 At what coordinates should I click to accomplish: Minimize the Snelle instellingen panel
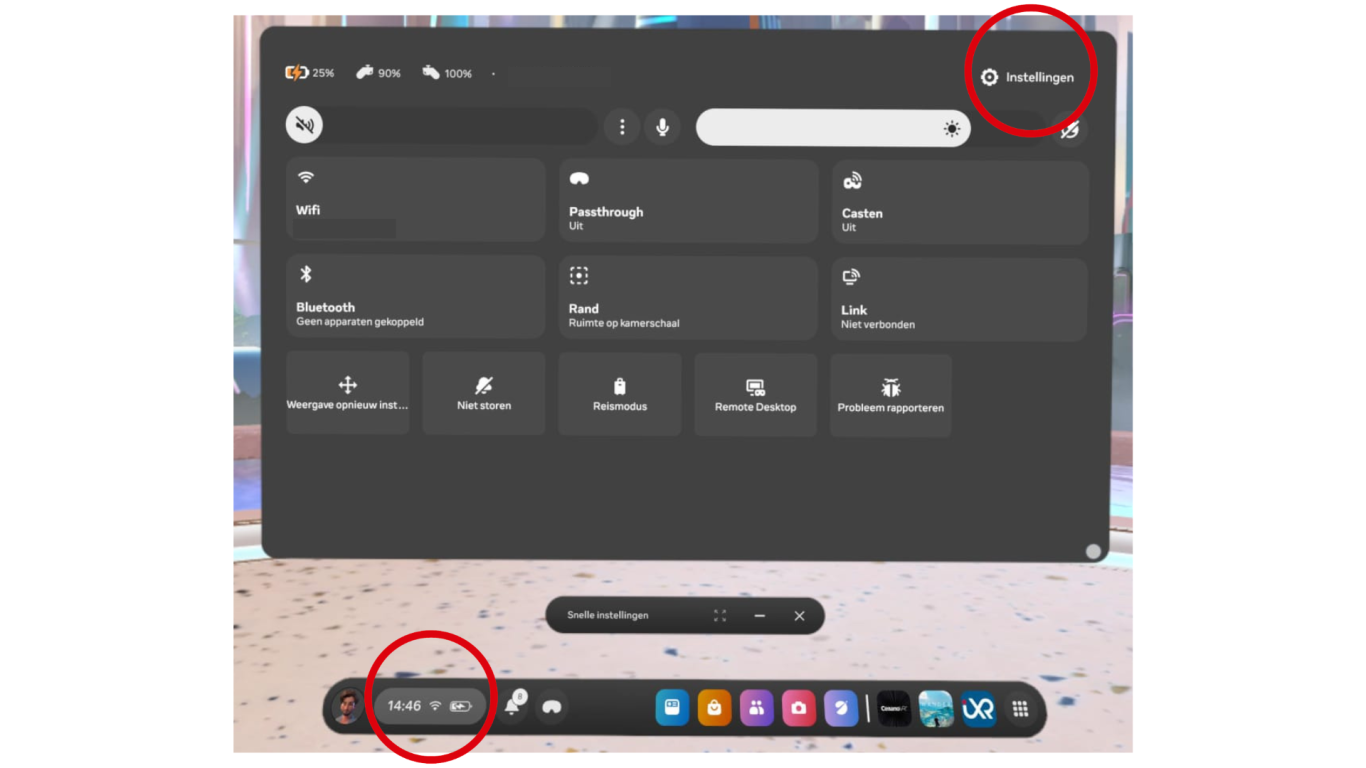(760, 616)
